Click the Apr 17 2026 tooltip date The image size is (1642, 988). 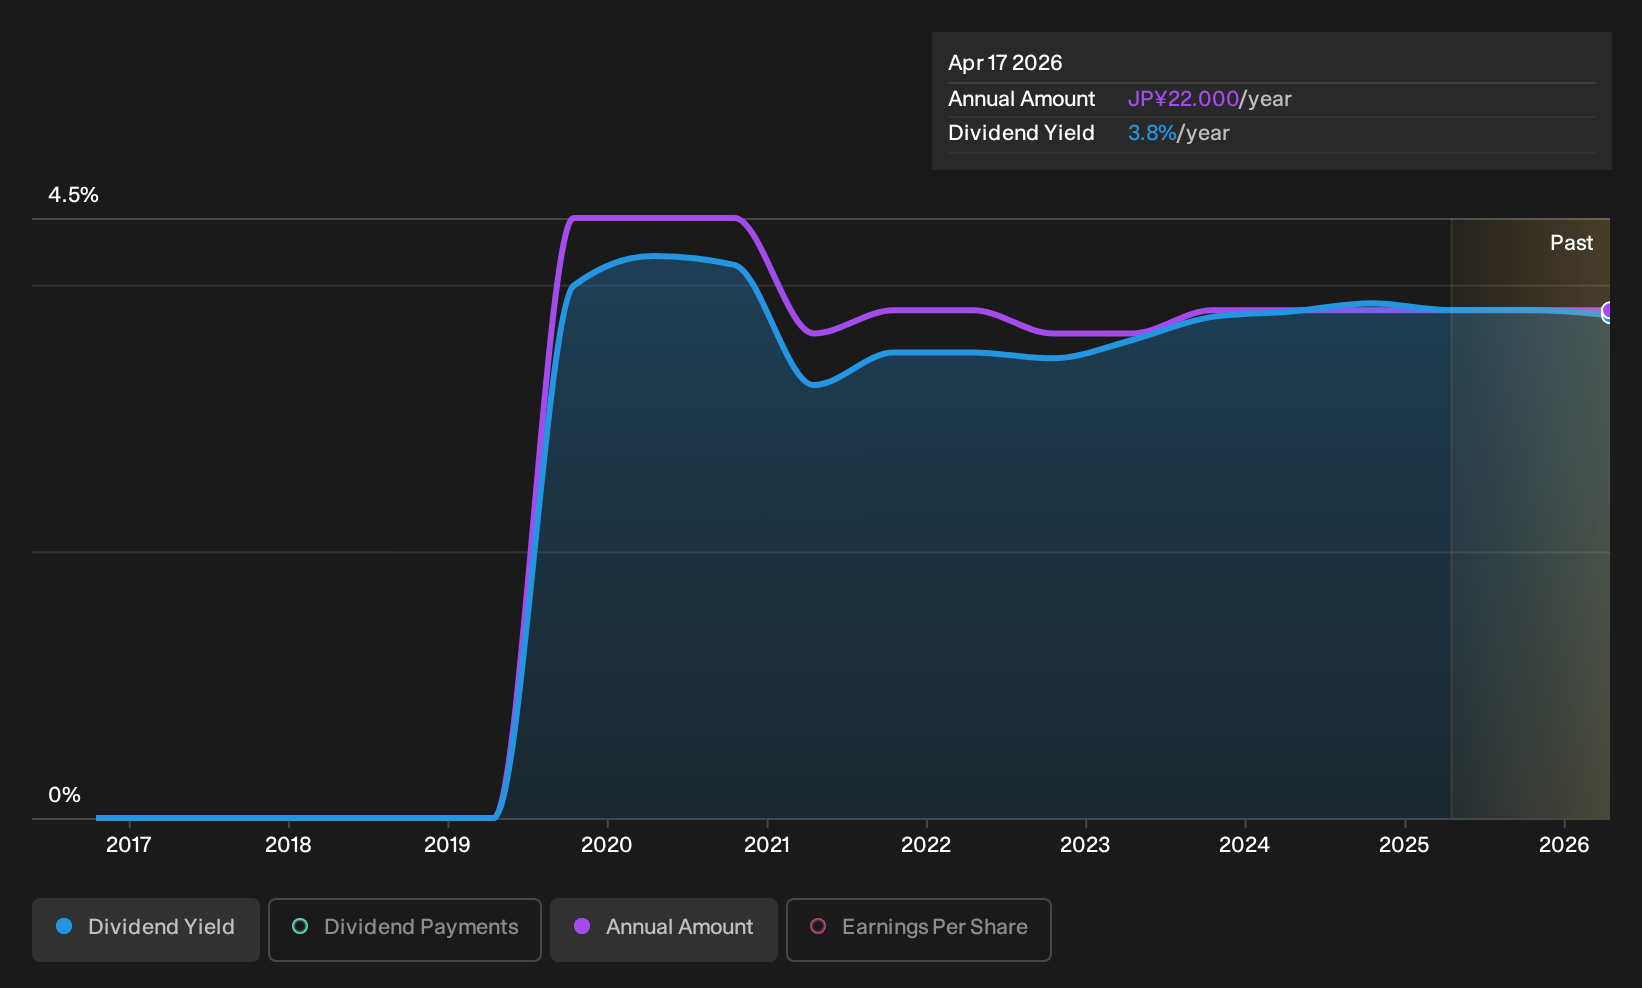(x=1005, y=63)
